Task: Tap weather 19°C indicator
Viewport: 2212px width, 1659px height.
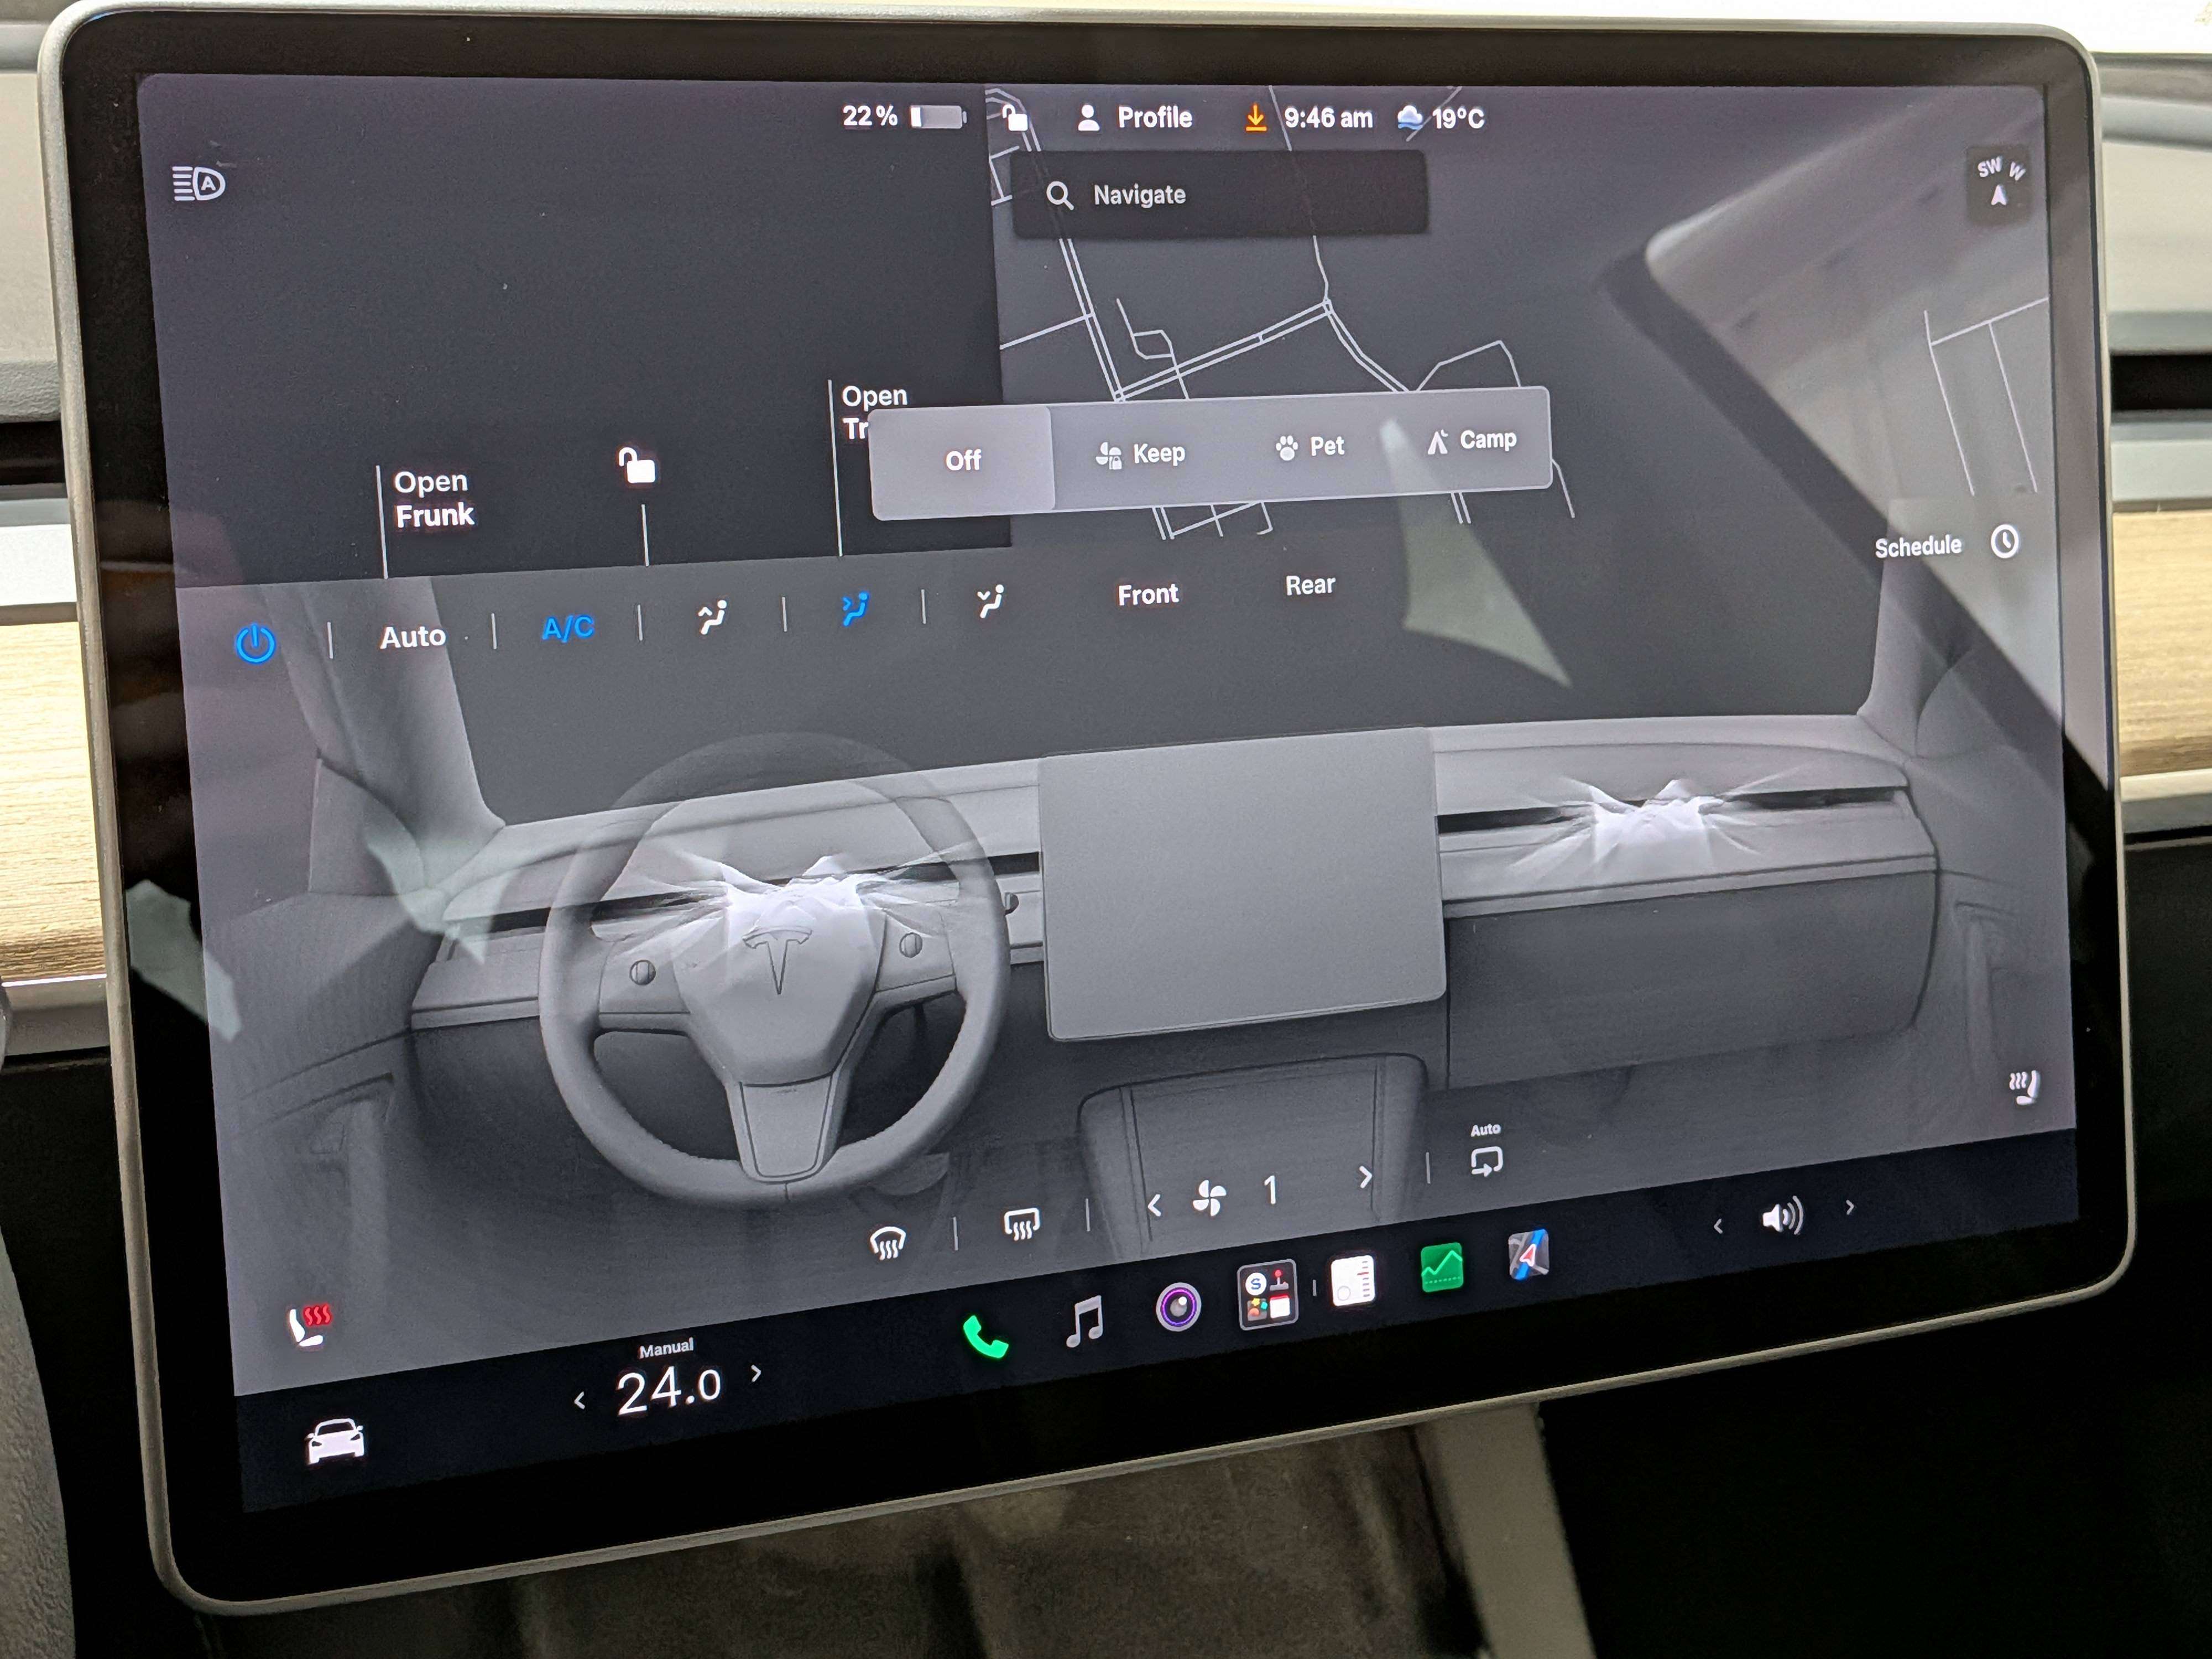Action: coord(1441,118)
